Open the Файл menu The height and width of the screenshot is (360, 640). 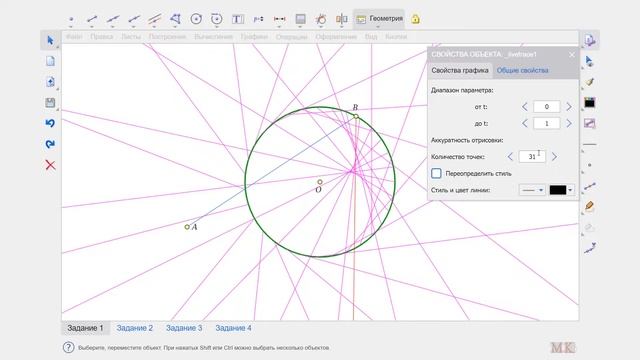pos(74,37)
